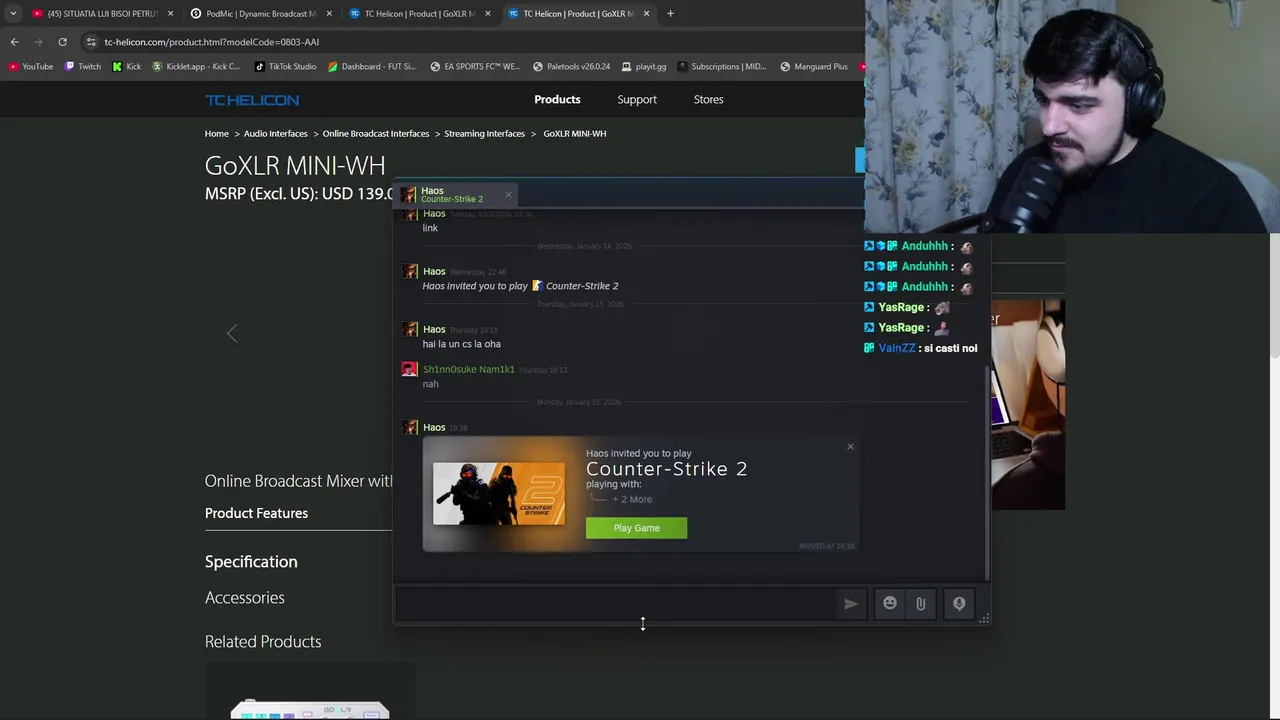The height and width of the screenshot is (720, 1280).
Task: Open the Dashboard - FUT bookmark
Action: [372, 66]
